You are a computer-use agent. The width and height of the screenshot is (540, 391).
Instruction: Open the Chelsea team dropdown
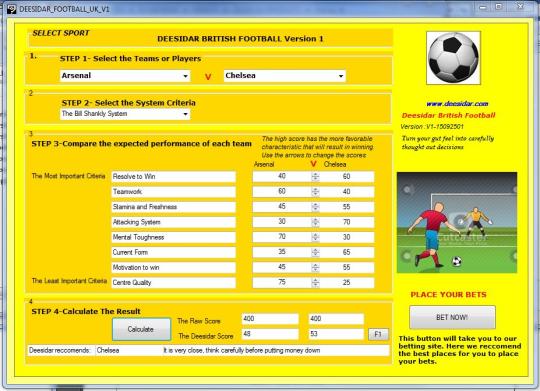[284, 76]
